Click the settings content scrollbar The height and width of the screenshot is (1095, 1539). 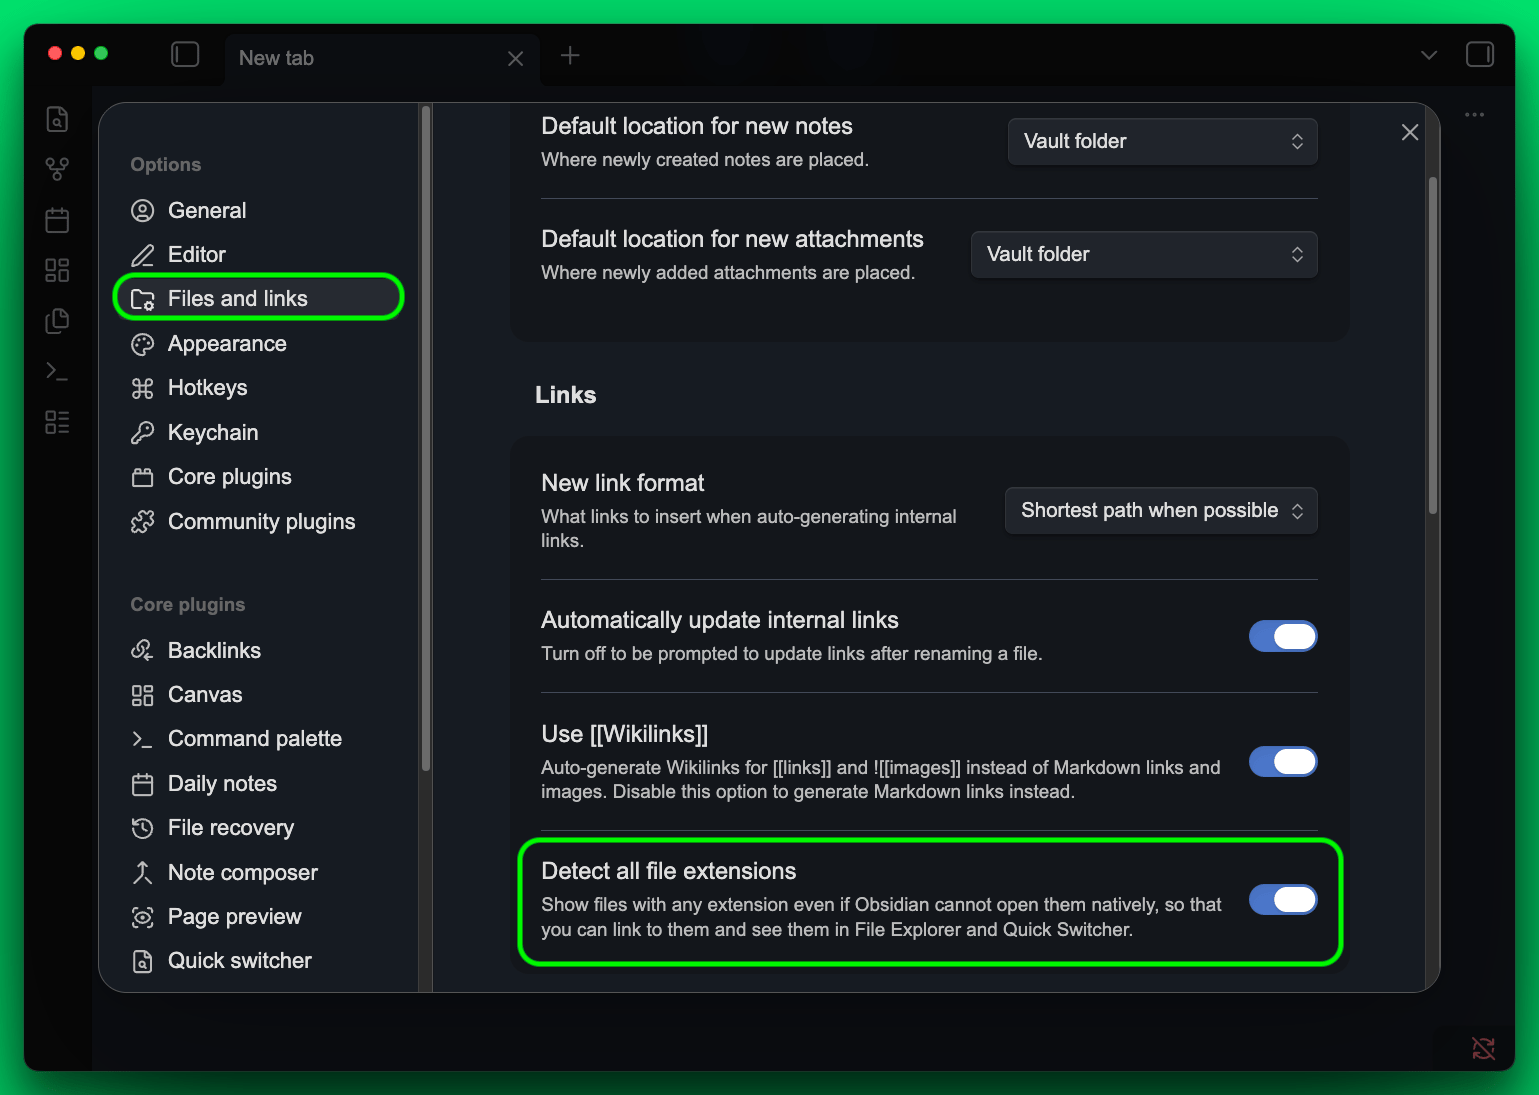tap(1433, 345)
